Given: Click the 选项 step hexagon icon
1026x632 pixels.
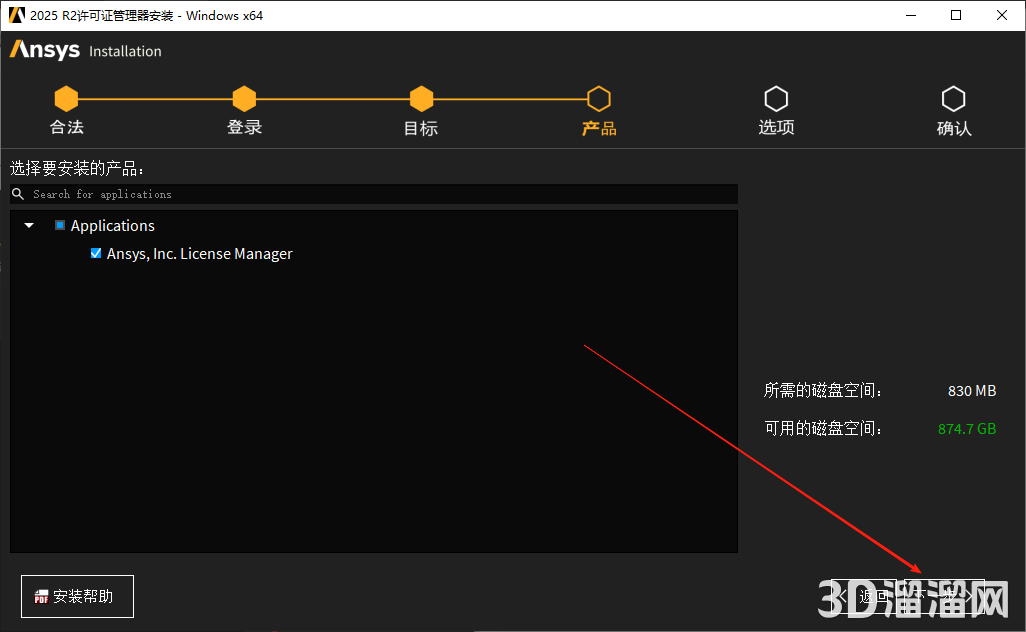Looking at the screenshot, I should tap(776, 99).
